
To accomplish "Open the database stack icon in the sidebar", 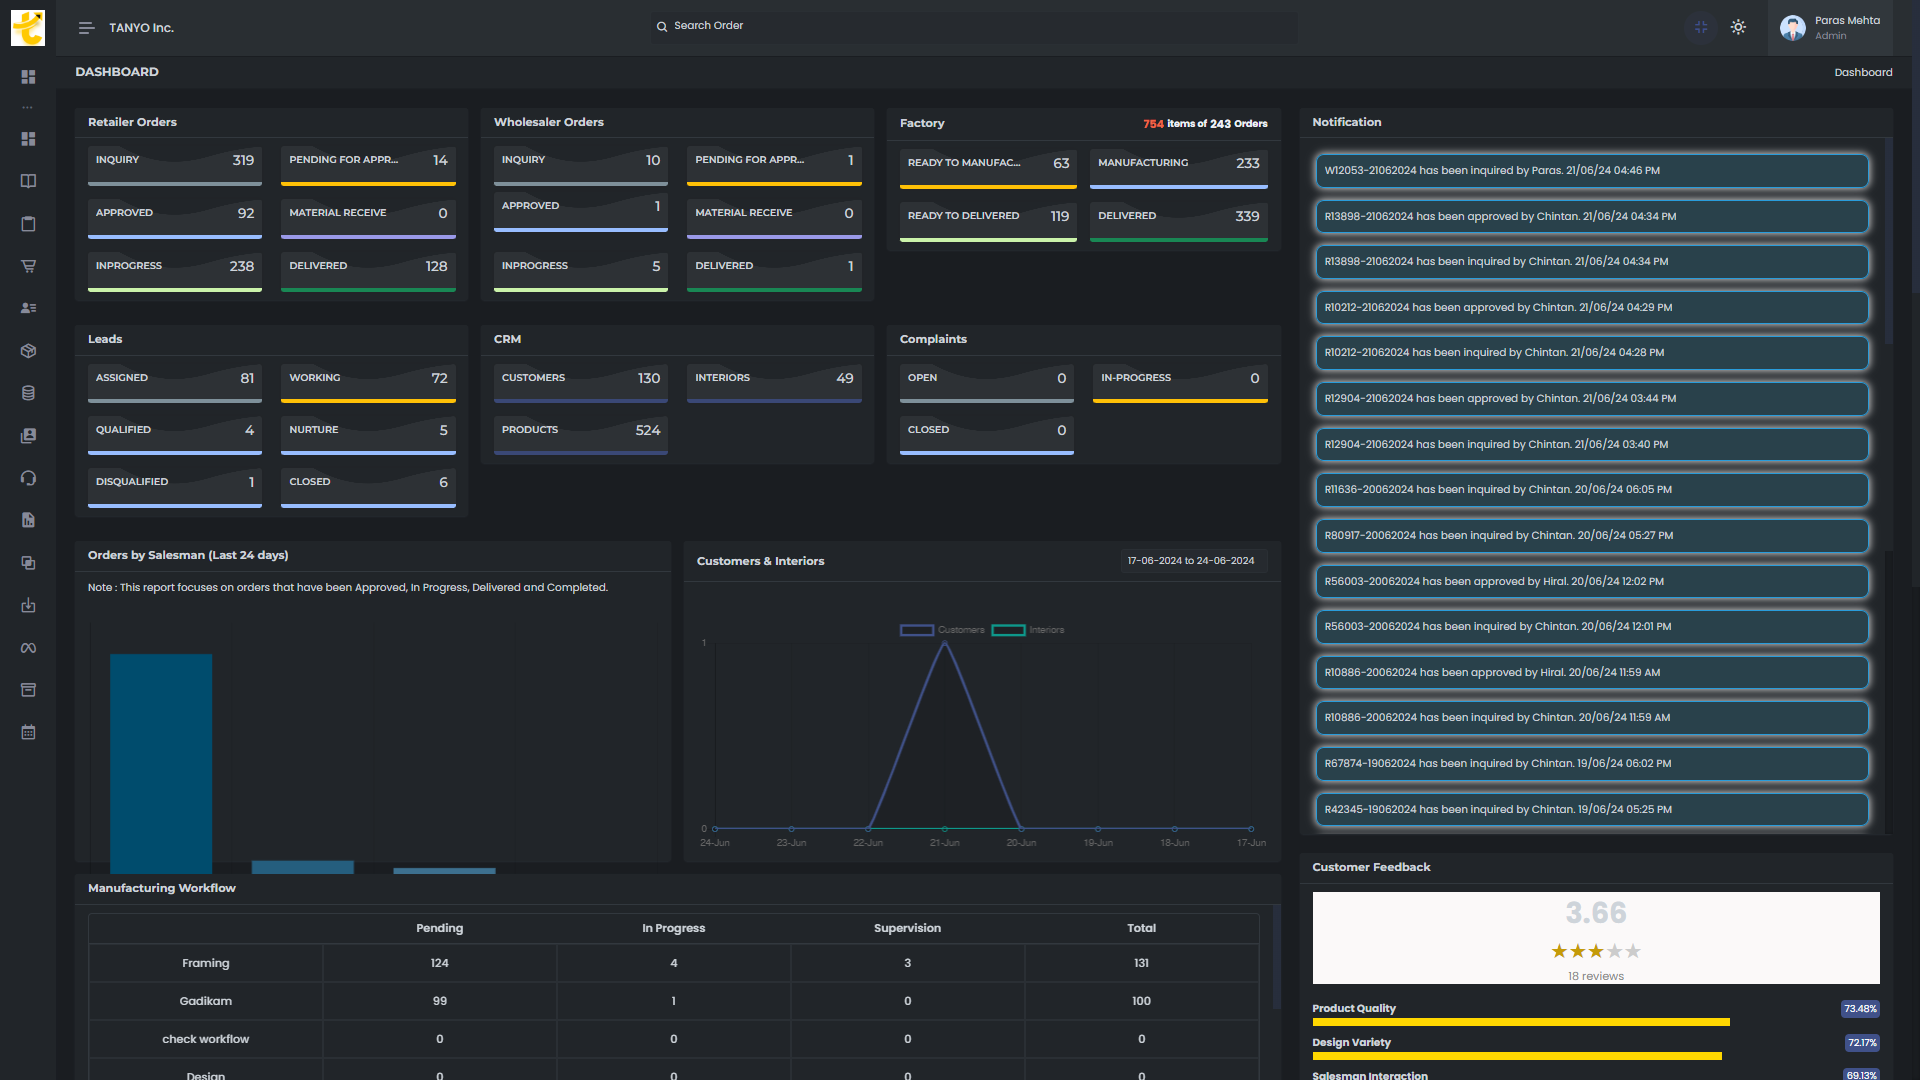I will click(x=28, y=393).
